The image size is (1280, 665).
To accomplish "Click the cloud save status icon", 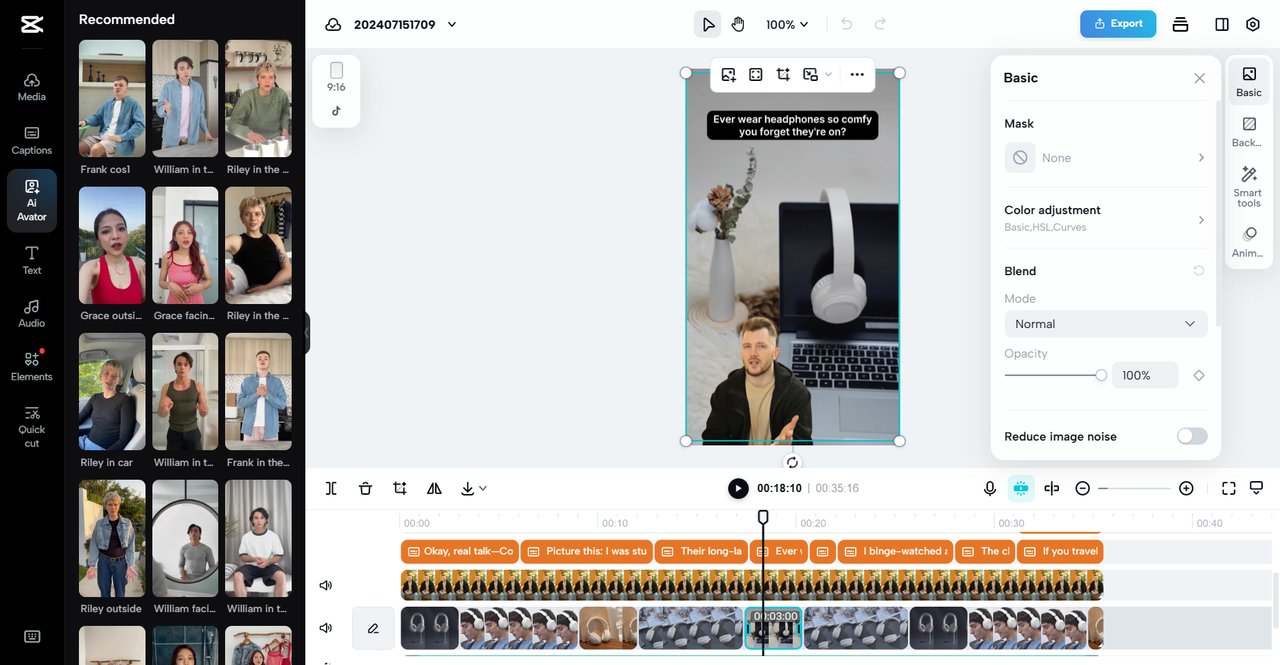I will (333, 24).
